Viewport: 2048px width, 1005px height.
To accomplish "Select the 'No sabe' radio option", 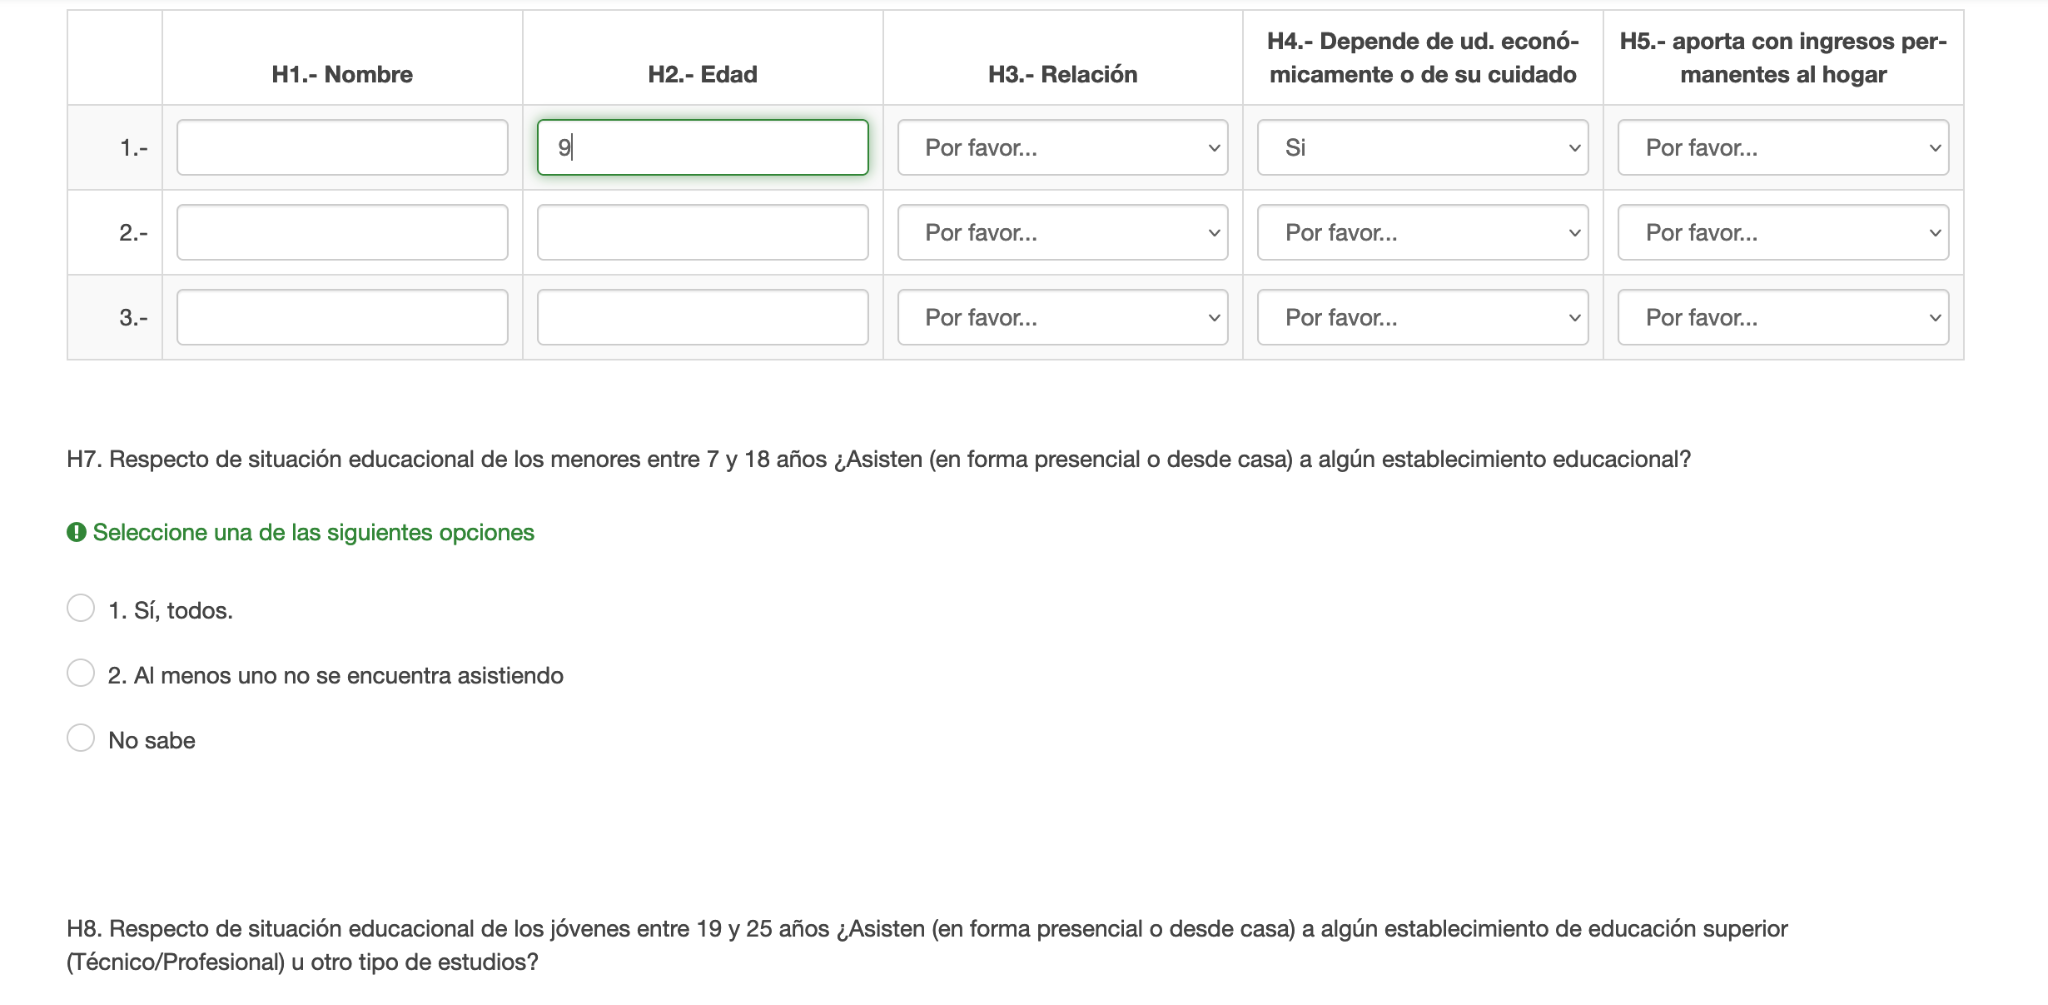I will [81, 738].
